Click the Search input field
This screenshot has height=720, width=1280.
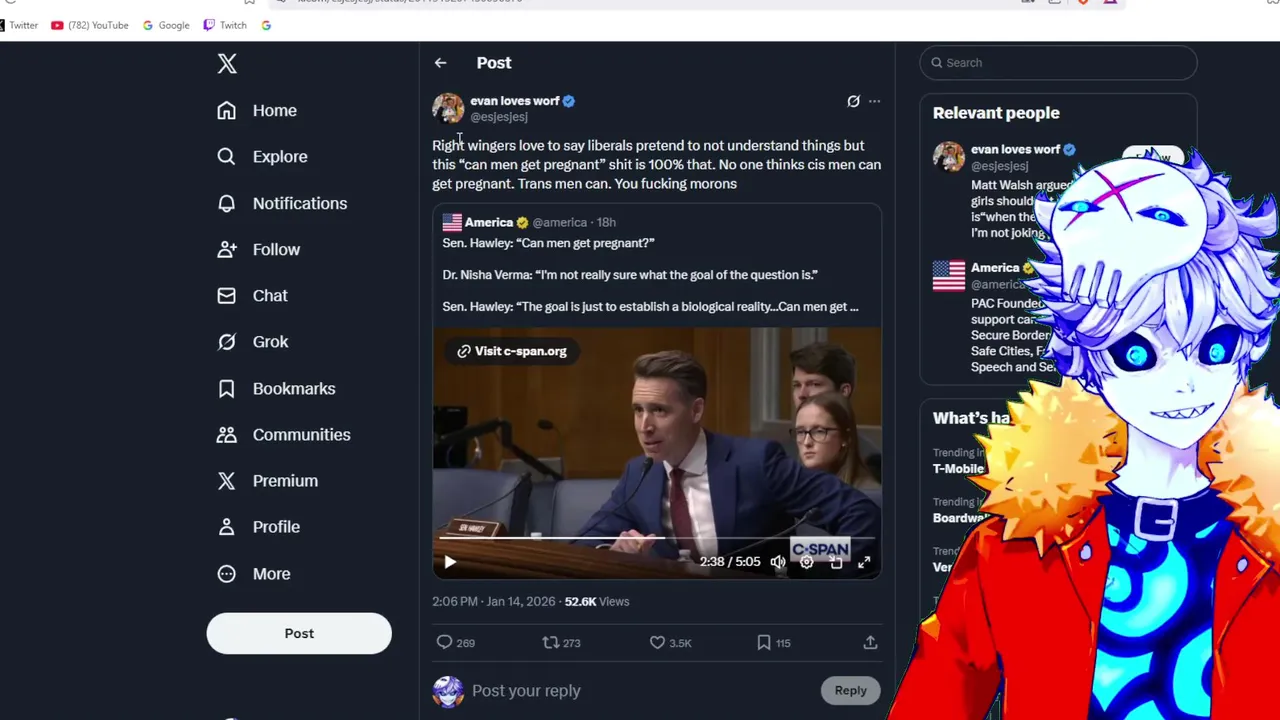point(1058,62)
